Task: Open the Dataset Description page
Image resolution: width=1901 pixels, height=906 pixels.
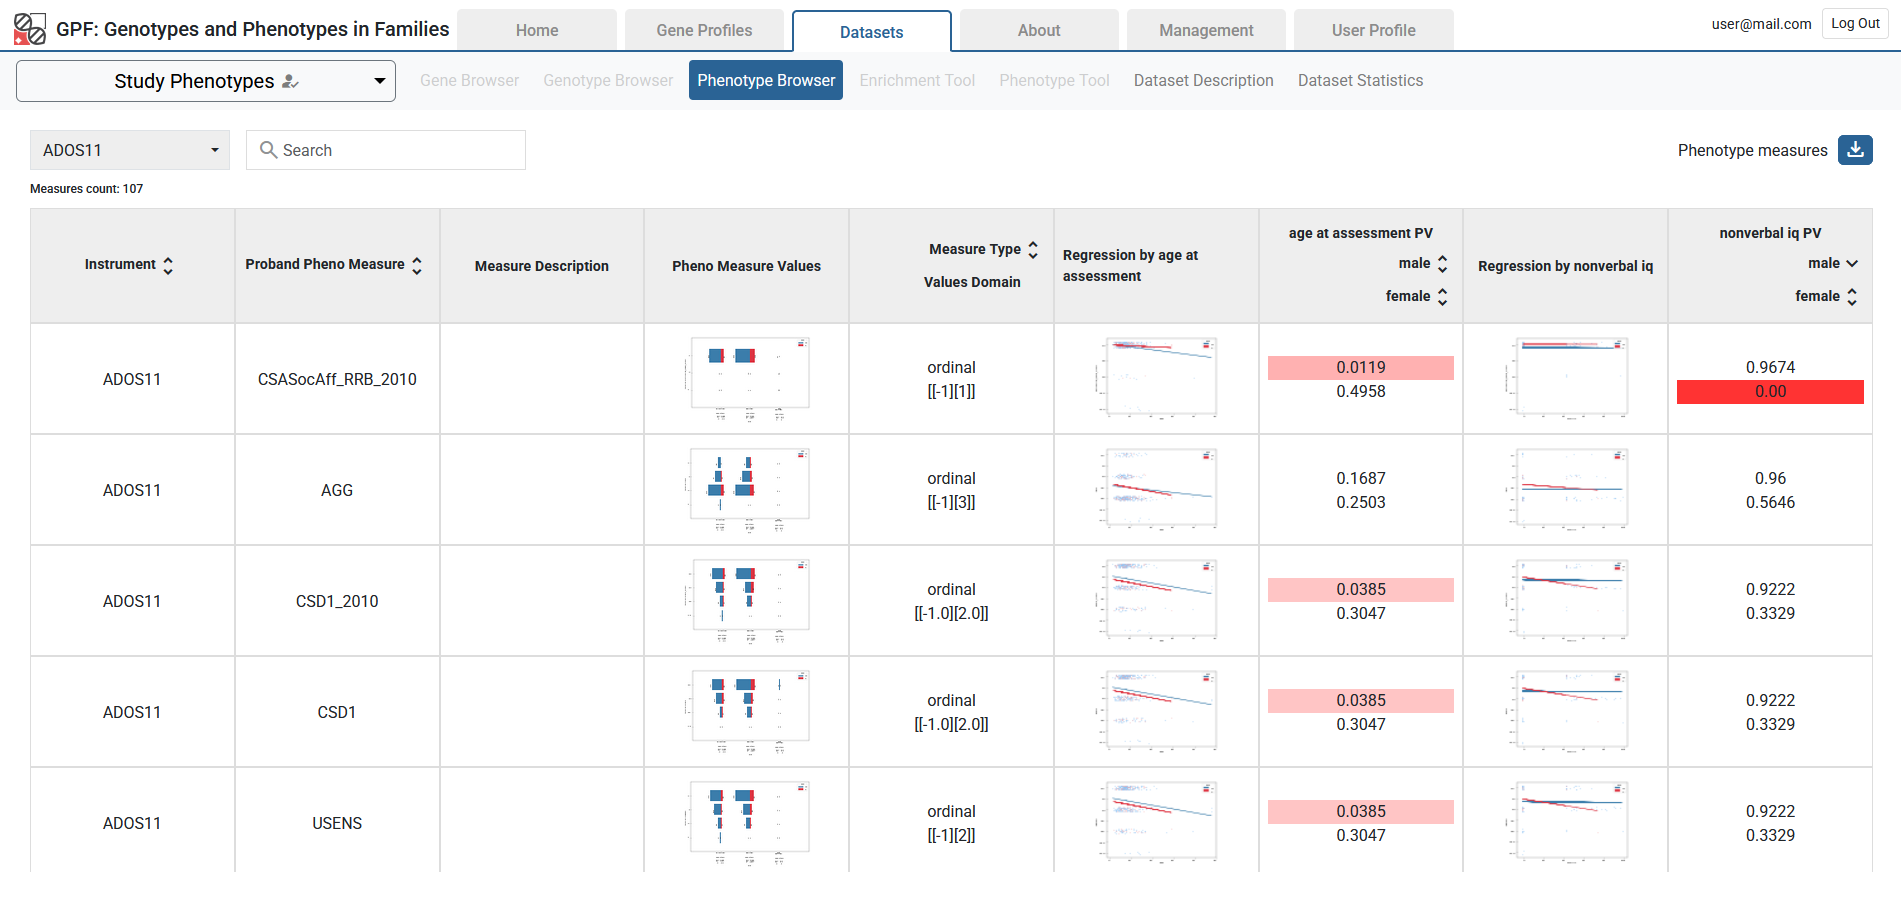Action: coord(1203,80)
